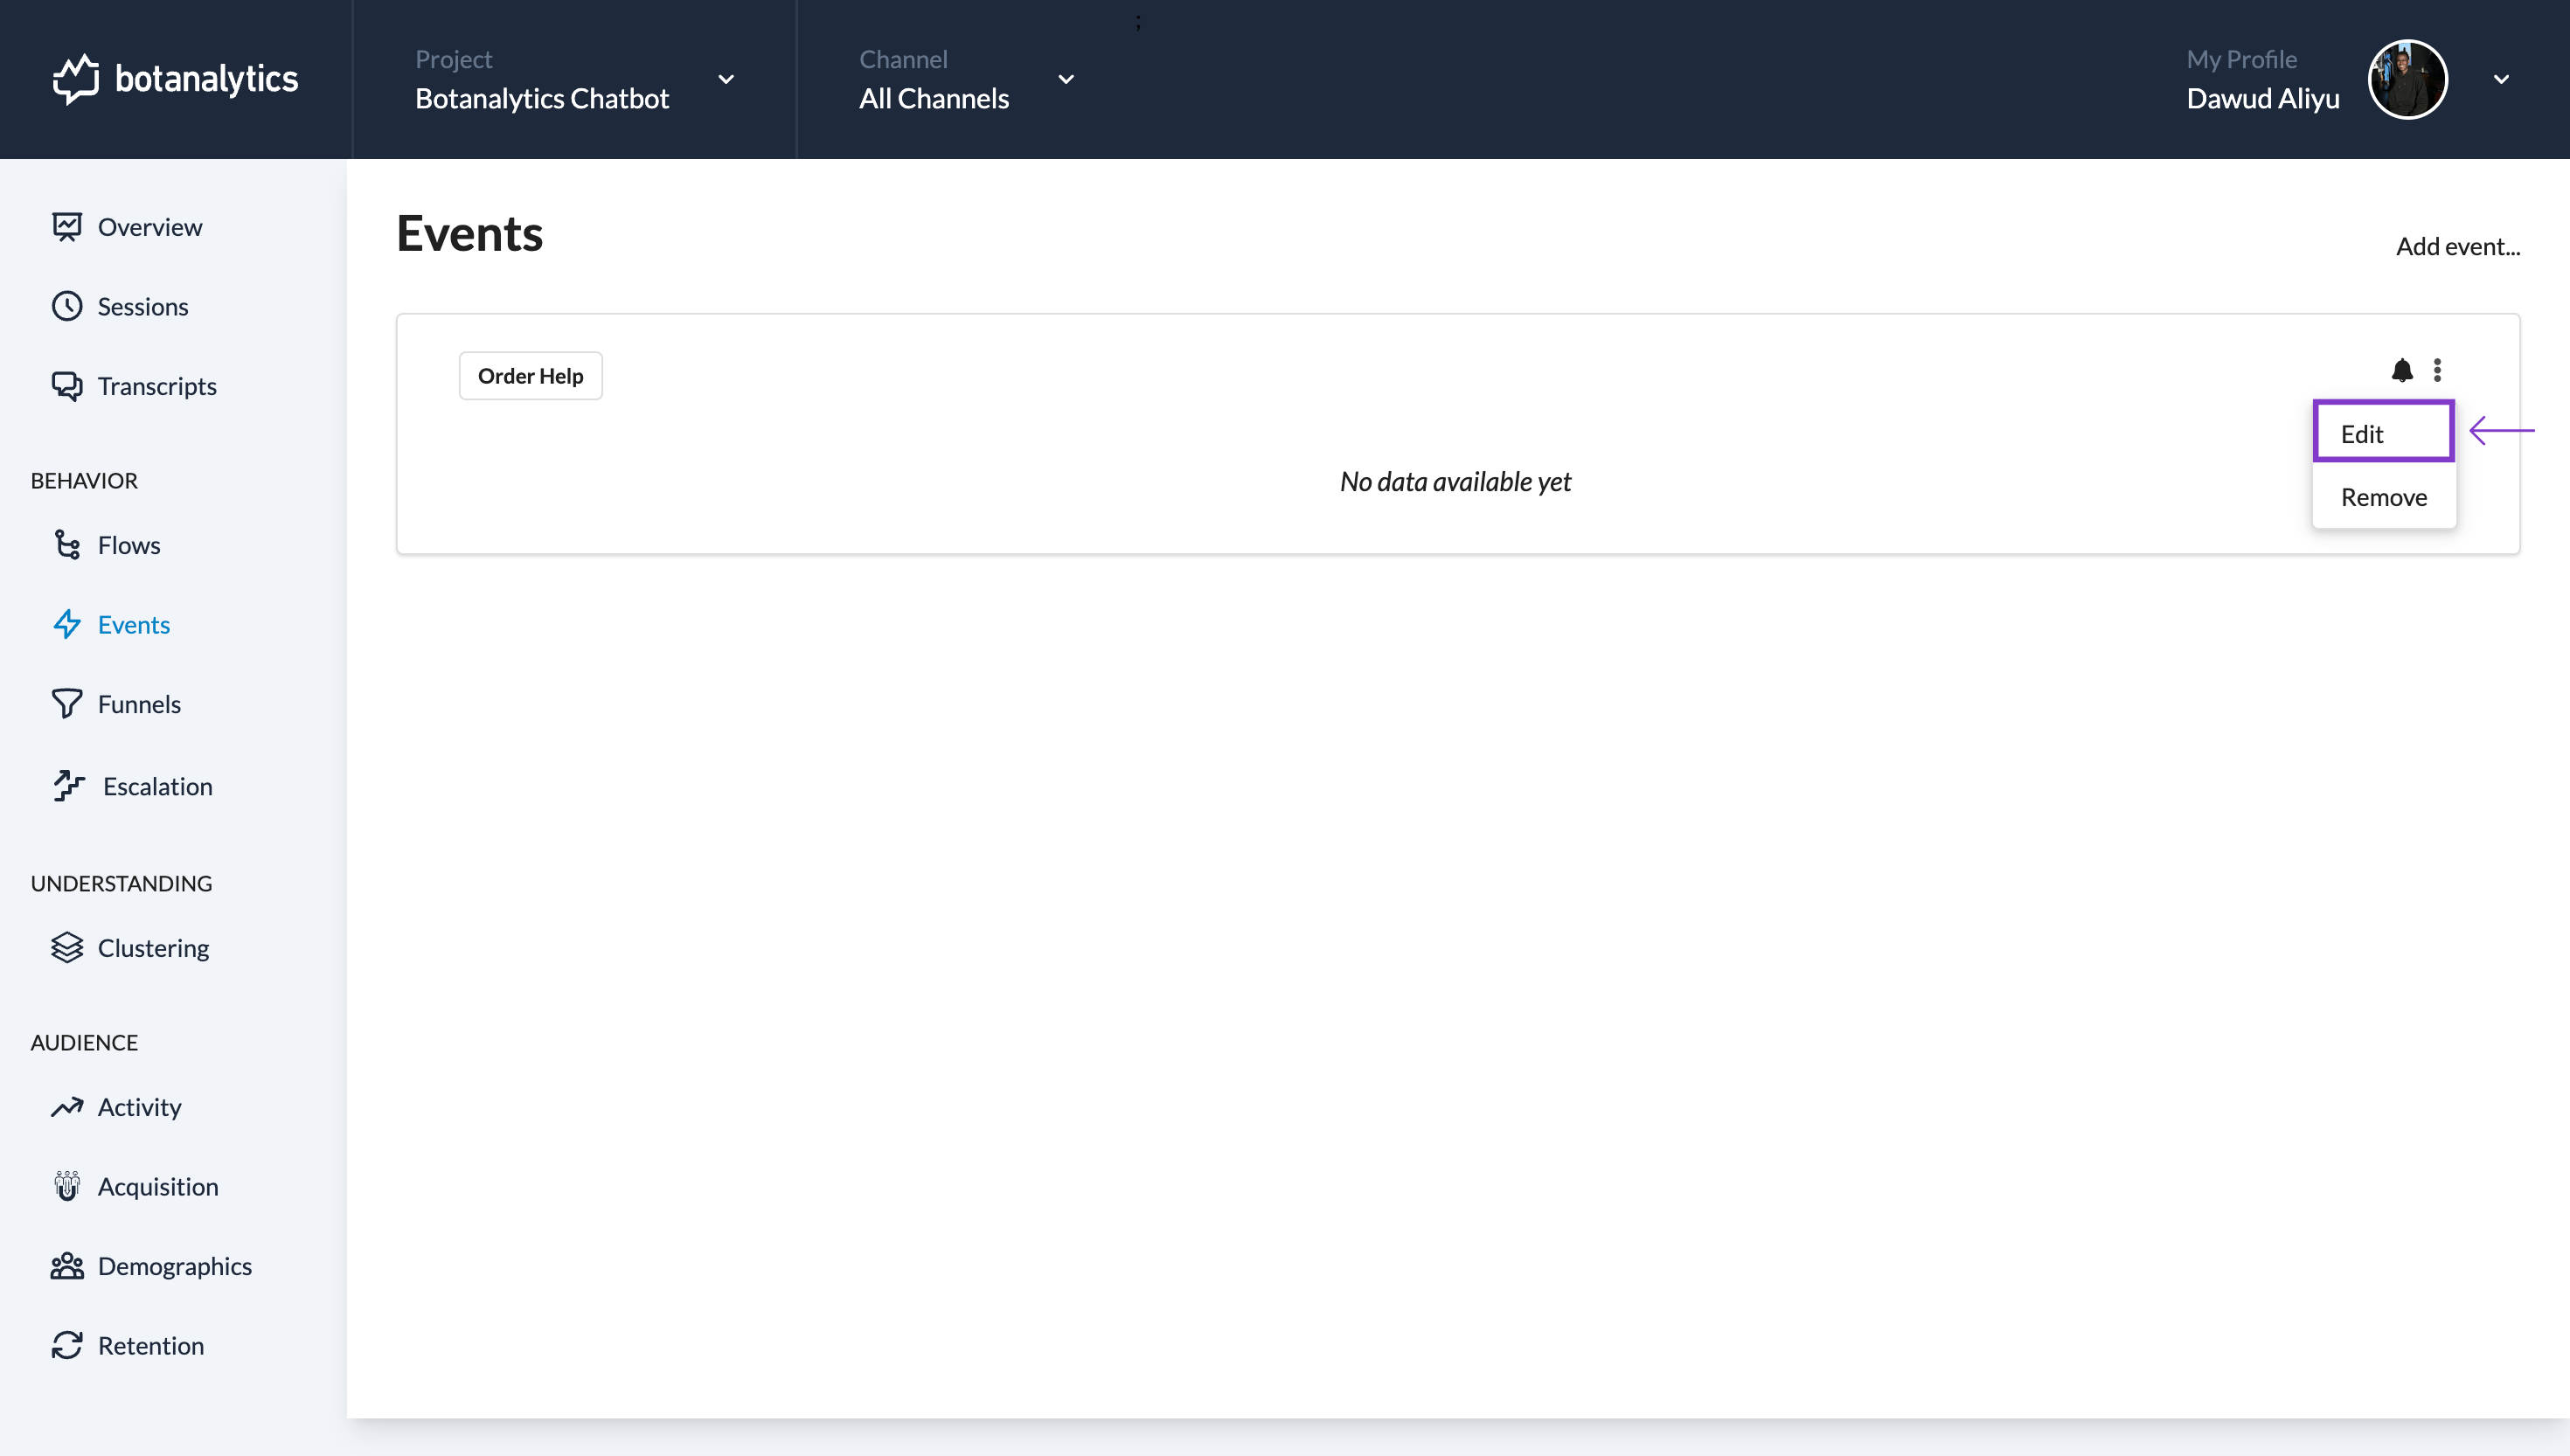Click the Sessions icon in sidebar
Image resolution: width=2570 pixels, height=1456 pixels.
click(67, 305)
